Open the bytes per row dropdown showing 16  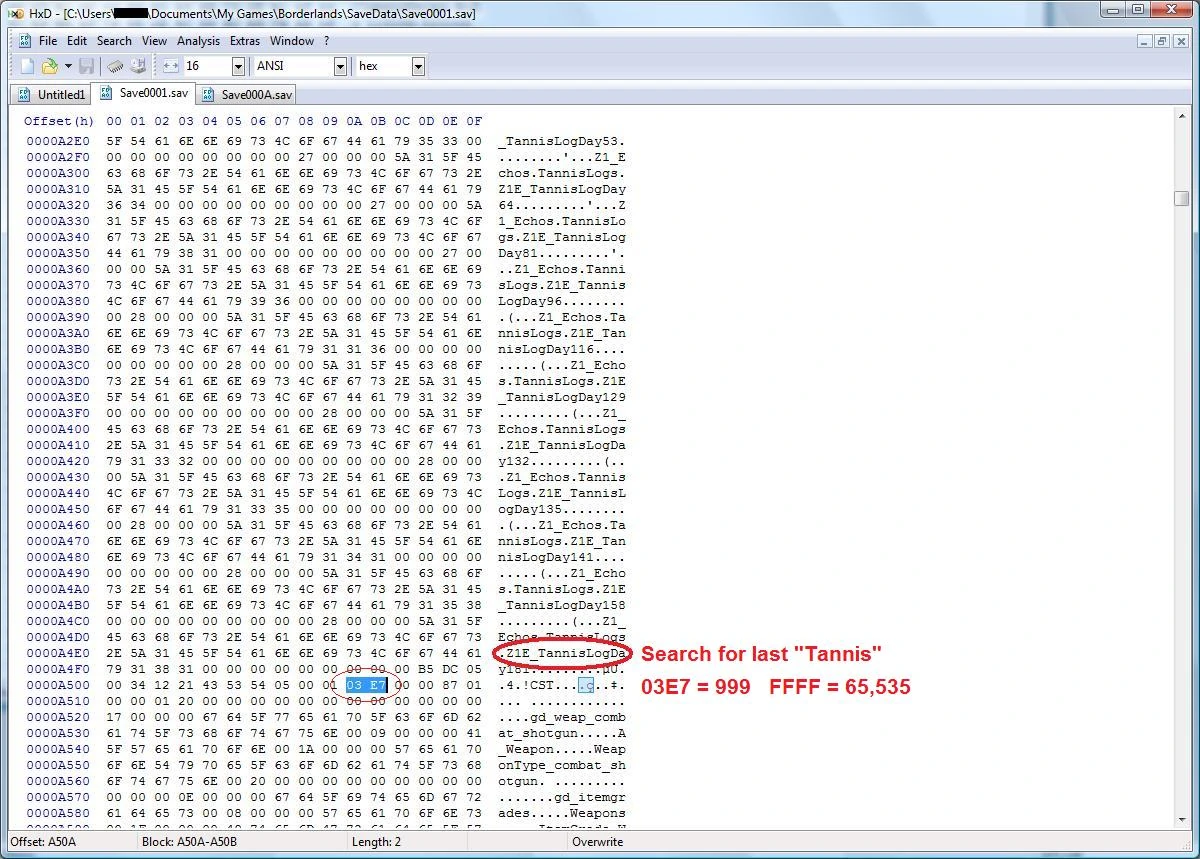238,66
